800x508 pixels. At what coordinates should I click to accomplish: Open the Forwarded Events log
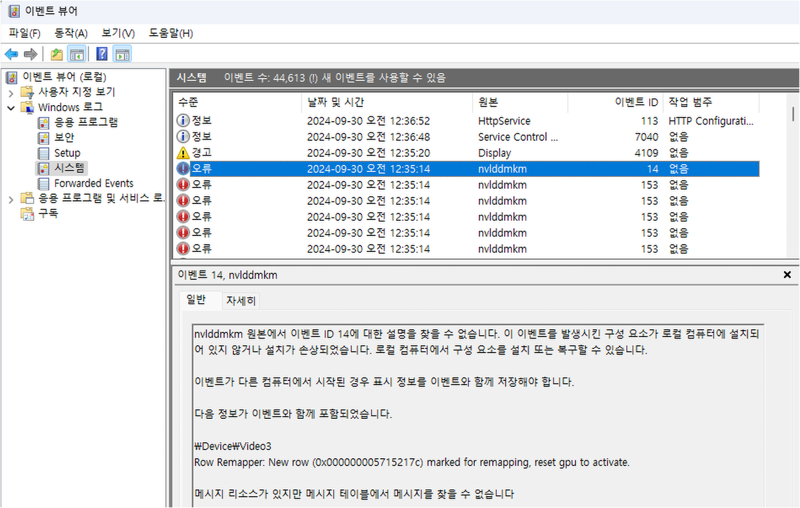[x=94, y=183]
